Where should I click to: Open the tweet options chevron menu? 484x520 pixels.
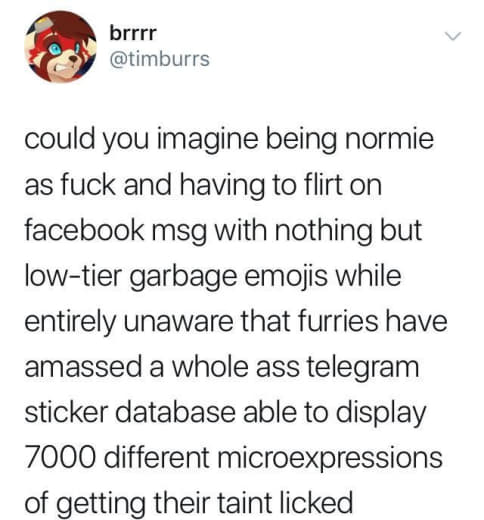(x=453, y=36)
